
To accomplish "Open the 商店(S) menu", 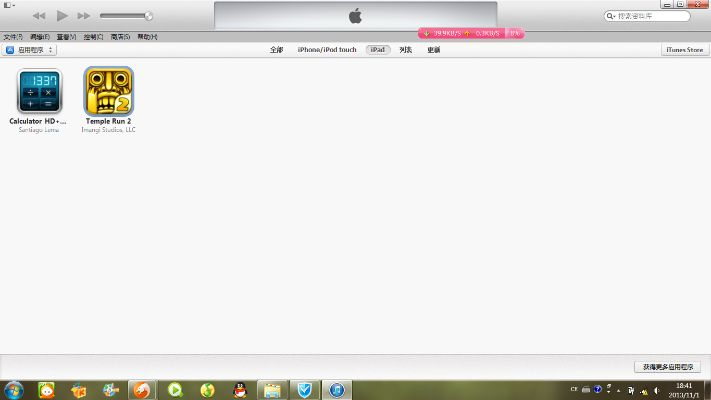I will [120, 37].
